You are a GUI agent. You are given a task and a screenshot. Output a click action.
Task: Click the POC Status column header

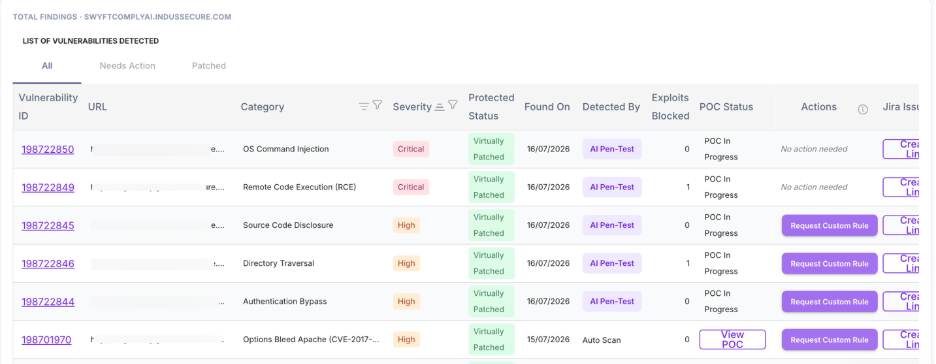point(726,107)
